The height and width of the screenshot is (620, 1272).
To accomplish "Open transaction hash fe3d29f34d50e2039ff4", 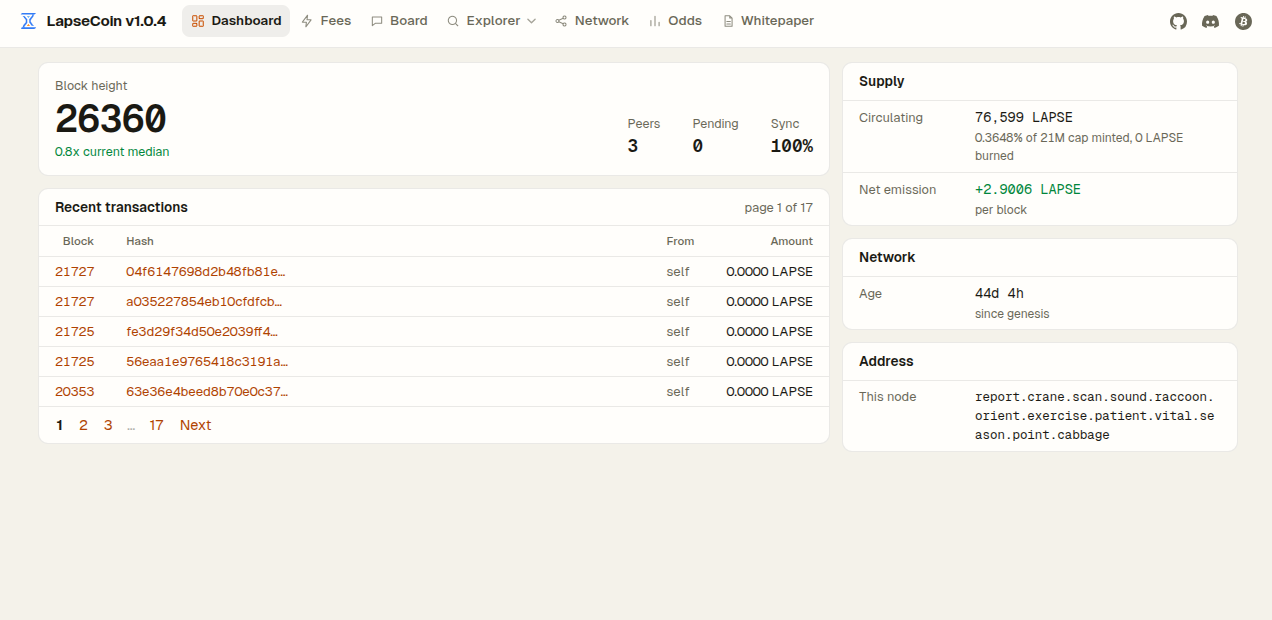I will 202,331.
